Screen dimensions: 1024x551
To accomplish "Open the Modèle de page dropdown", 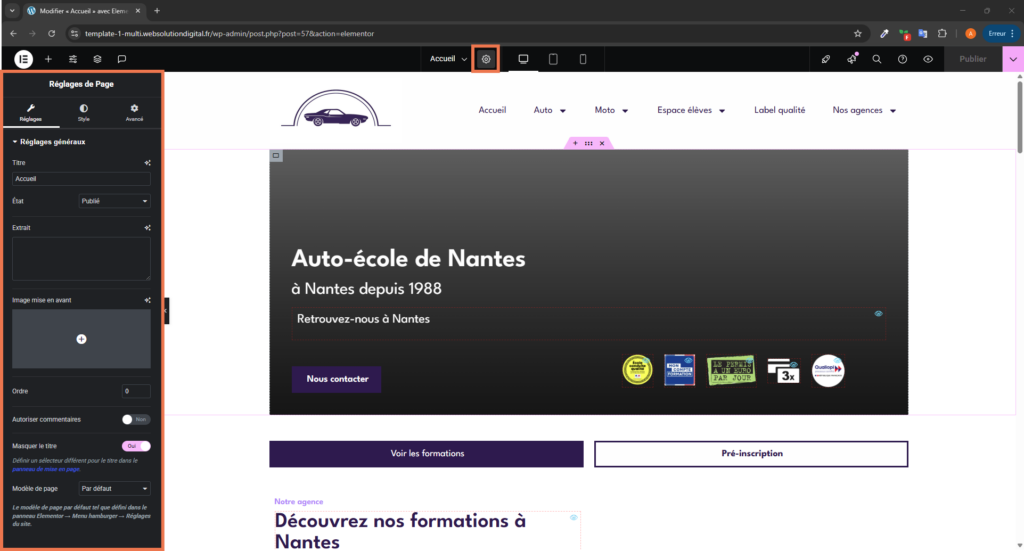I will (114, 488).
